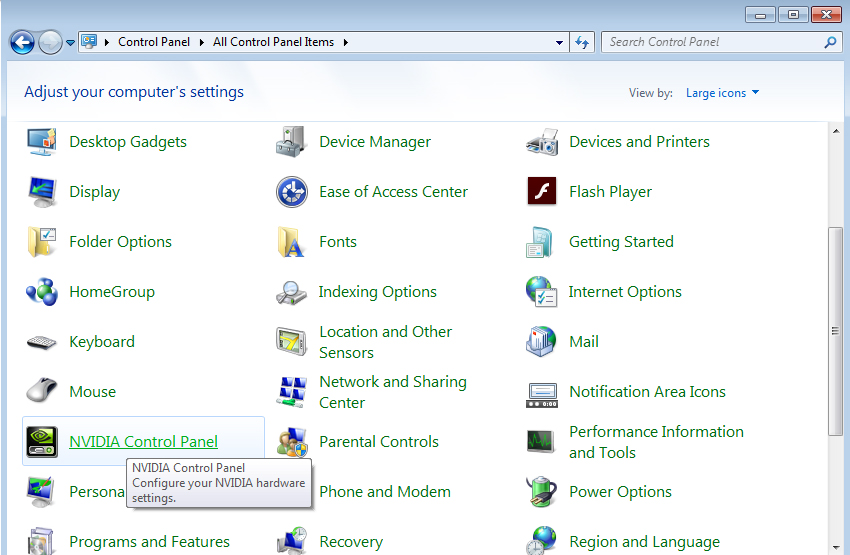Open the Programs and Features link
The height and width of the screenshot is (555, 850).
click(x=150, y=541)
